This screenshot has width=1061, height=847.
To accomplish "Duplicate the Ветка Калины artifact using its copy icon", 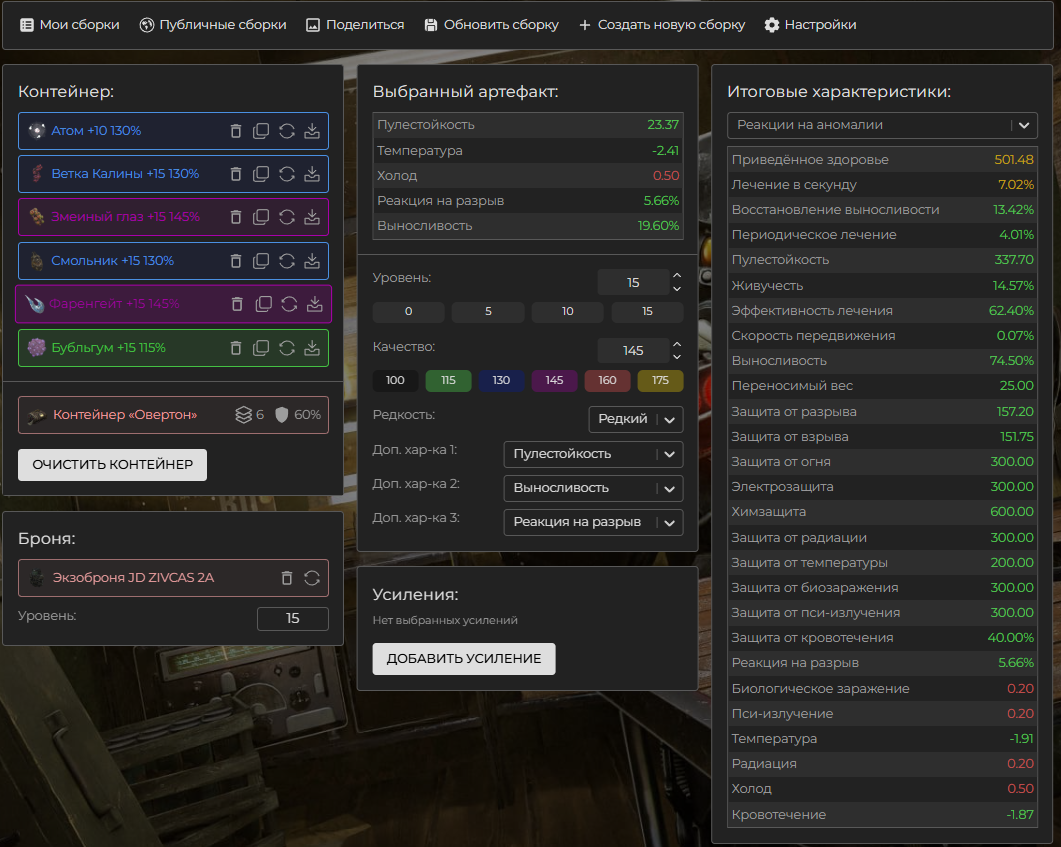I will [x=261, y=174].
